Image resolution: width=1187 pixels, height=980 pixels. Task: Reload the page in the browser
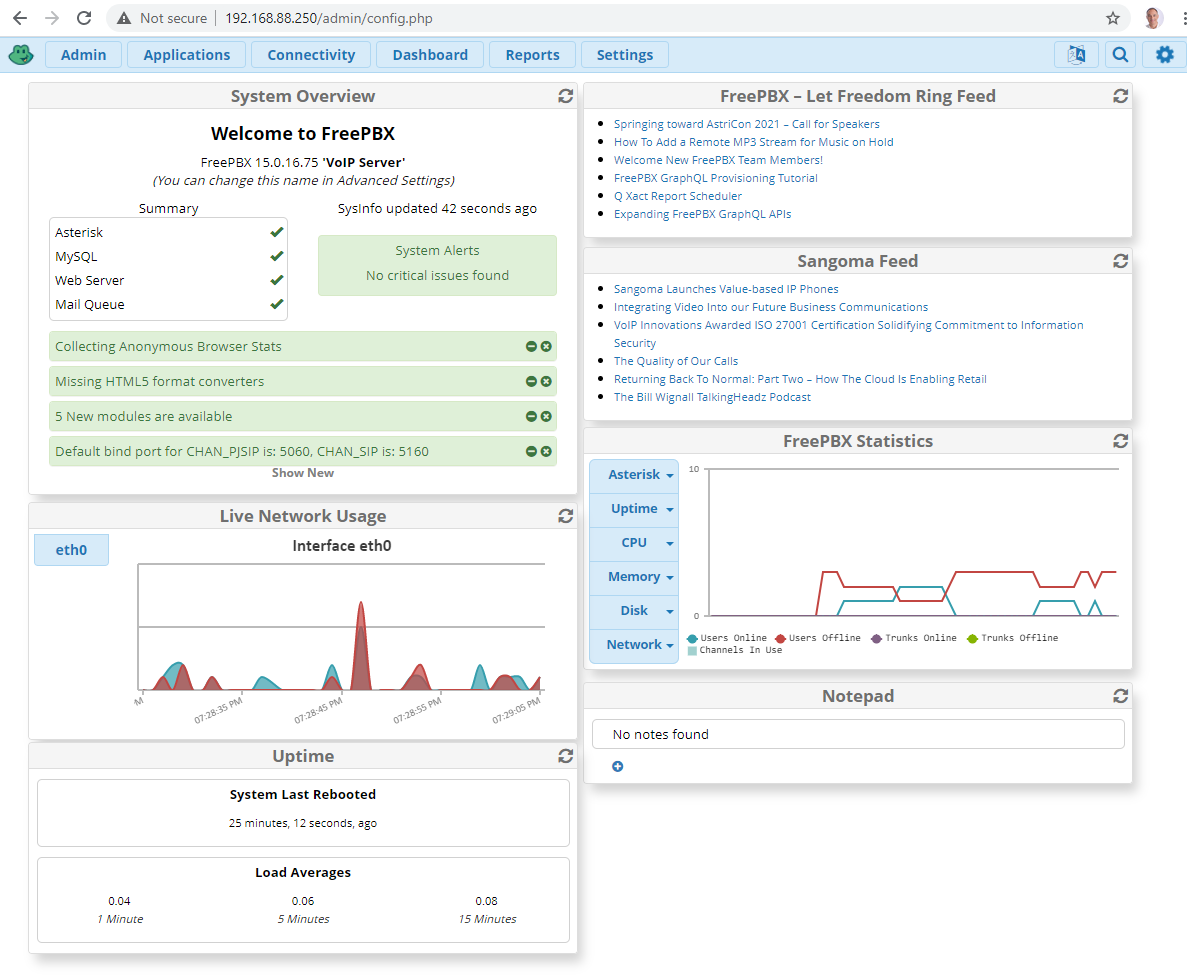tap(84, 18)
